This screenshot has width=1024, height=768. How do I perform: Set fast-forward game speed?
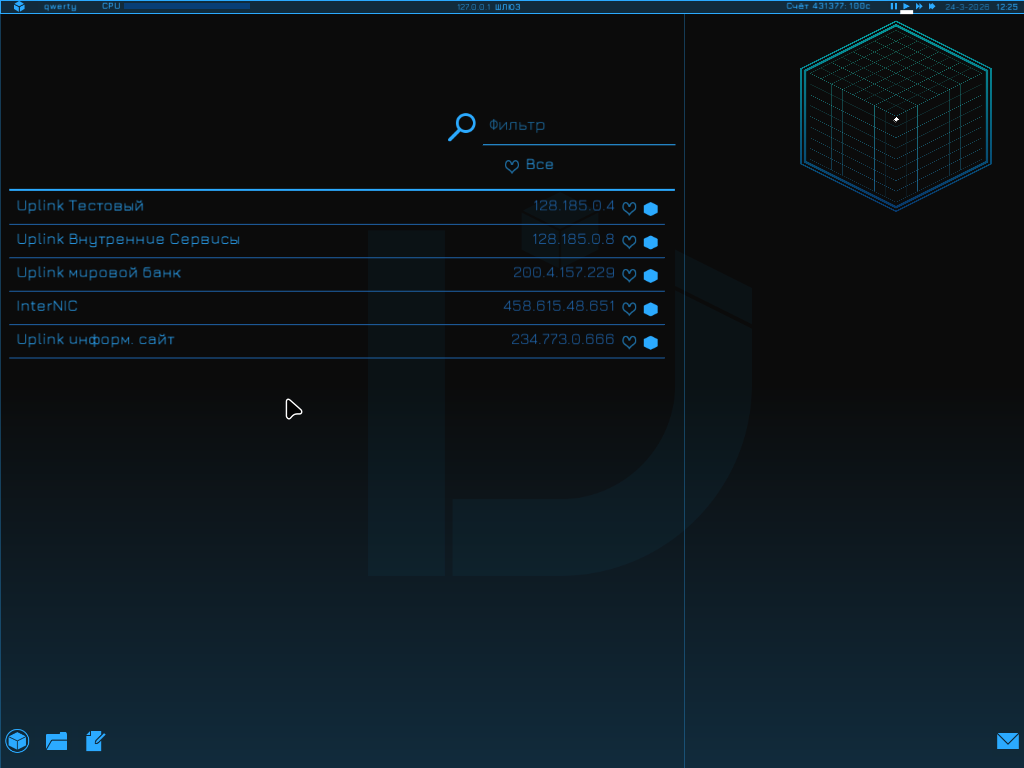coord(919,6)
